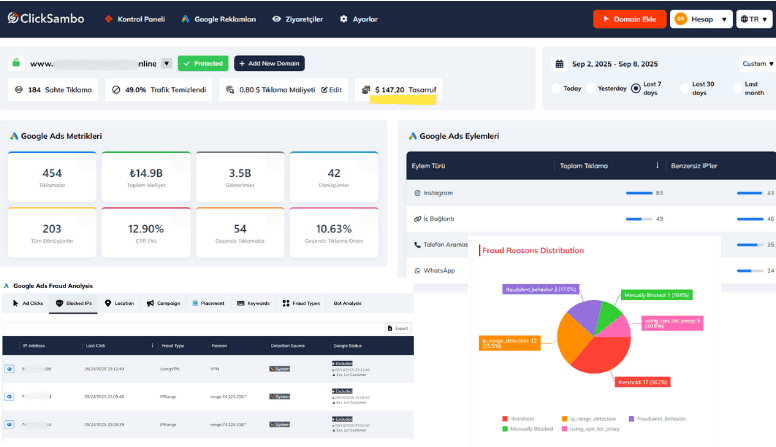Switch to the Ad Clicks tab

[x=28, y=303]
